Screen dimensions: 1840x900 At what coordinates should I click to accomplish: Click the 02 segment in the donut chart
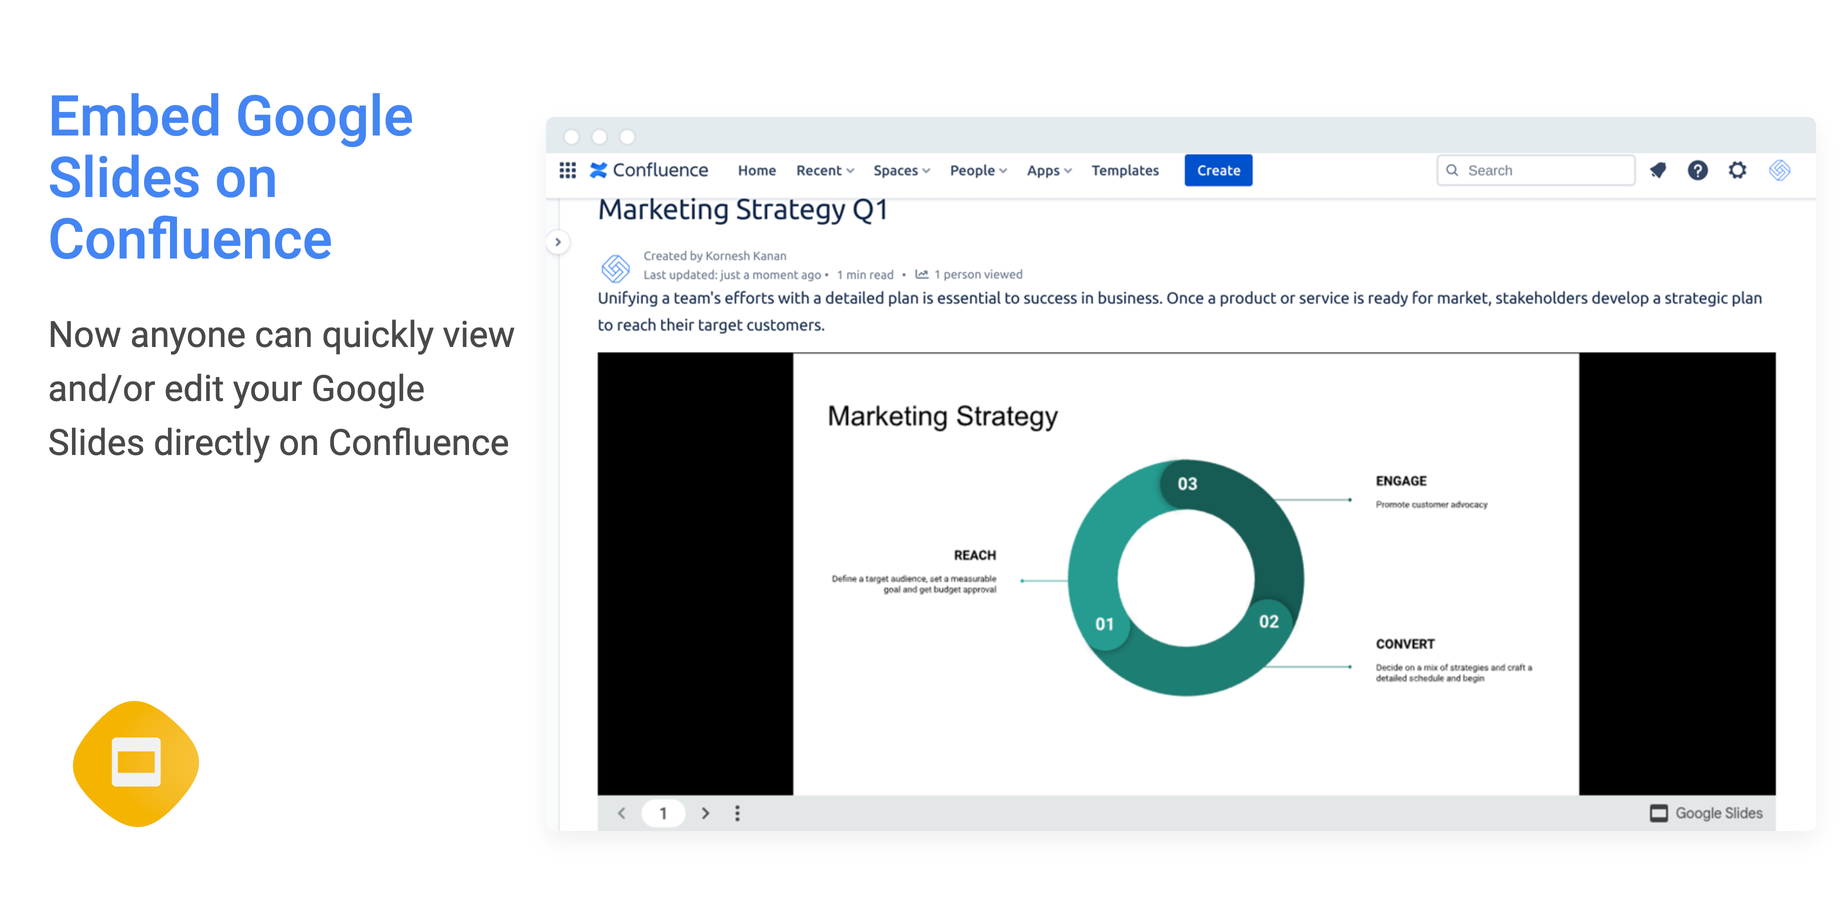pos(1269,622)
